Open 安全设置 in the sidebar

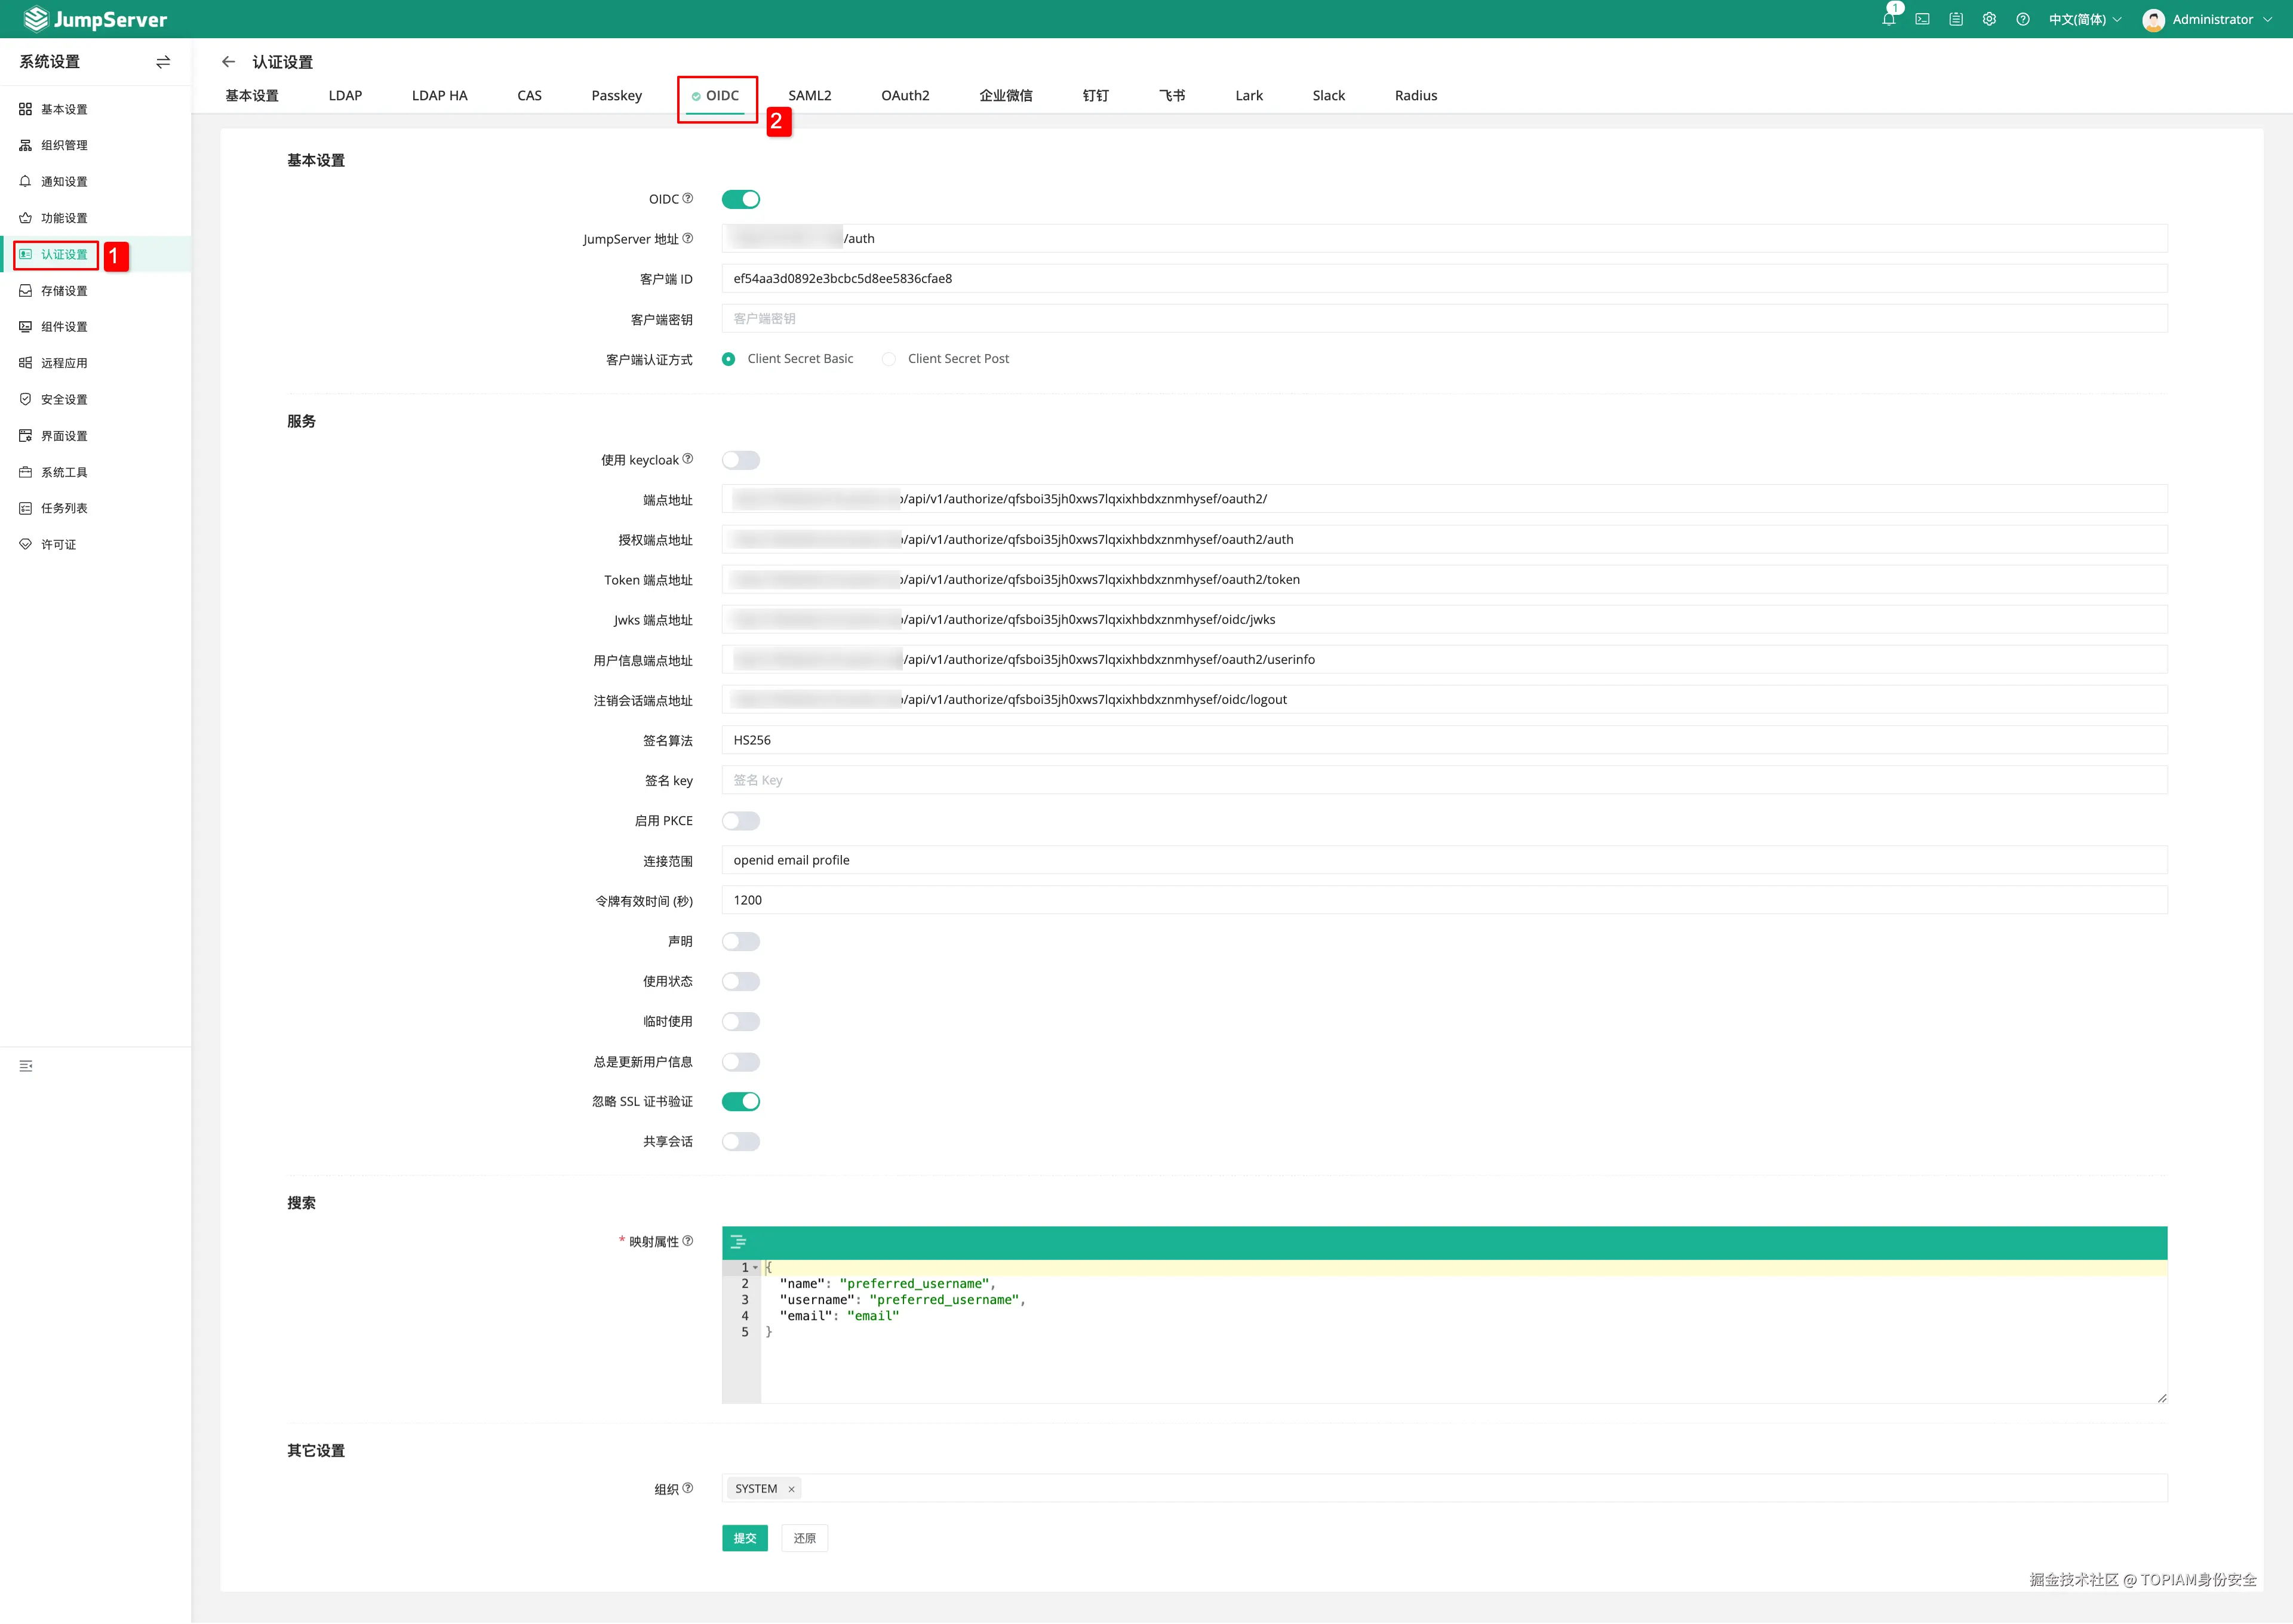click(64, 399)
